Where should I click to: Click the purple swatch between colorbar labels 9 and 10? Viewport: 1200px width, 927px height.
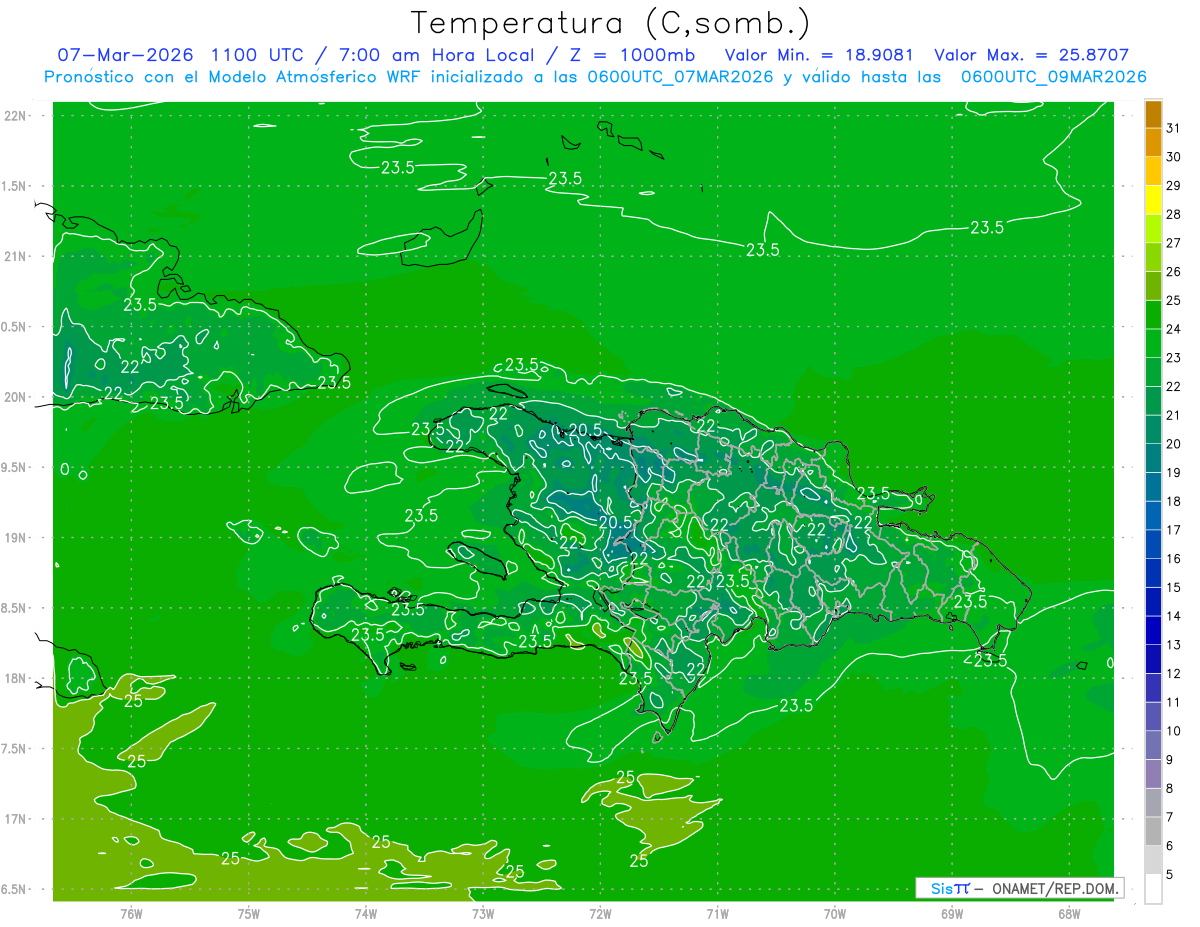[1153, 746]
